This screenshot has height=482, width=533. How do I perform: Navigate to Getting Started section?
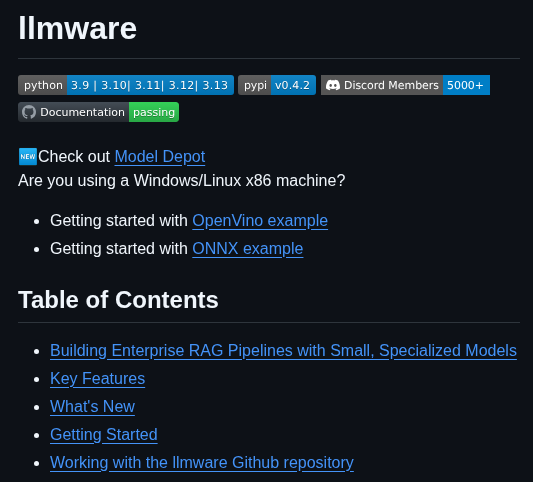coord(104,434)
